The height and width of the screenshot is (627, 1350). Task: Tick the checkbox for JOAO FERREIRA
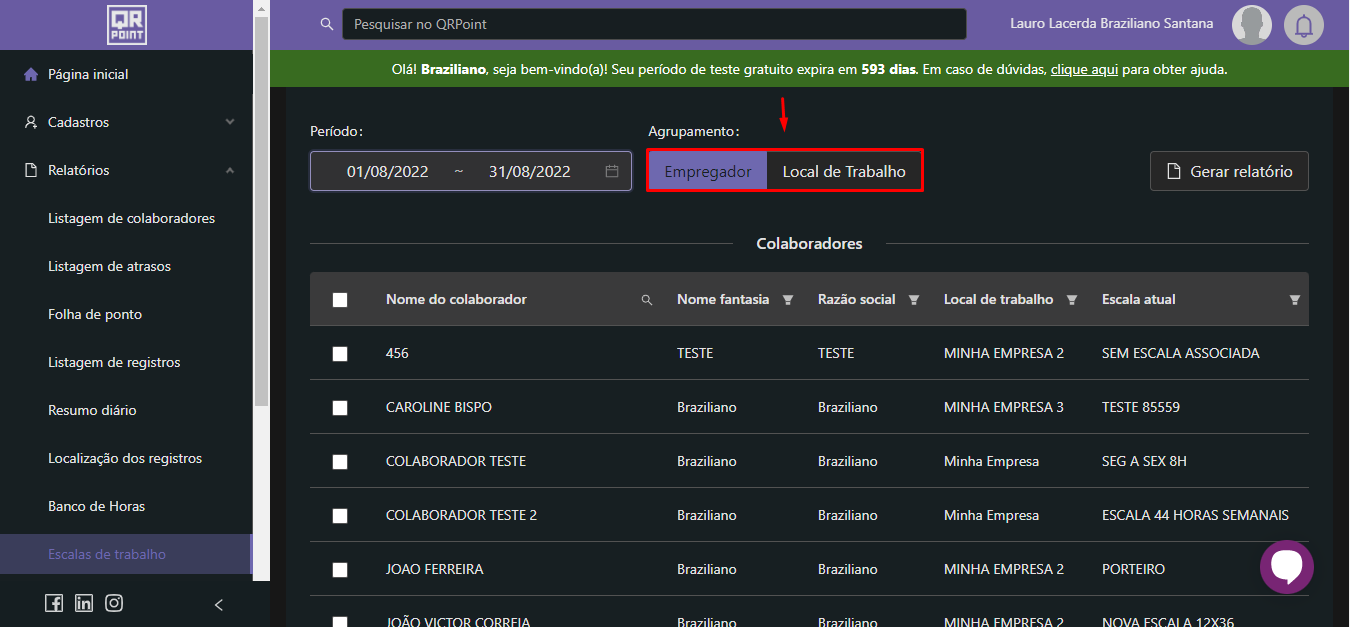click(x=340, y=570)
